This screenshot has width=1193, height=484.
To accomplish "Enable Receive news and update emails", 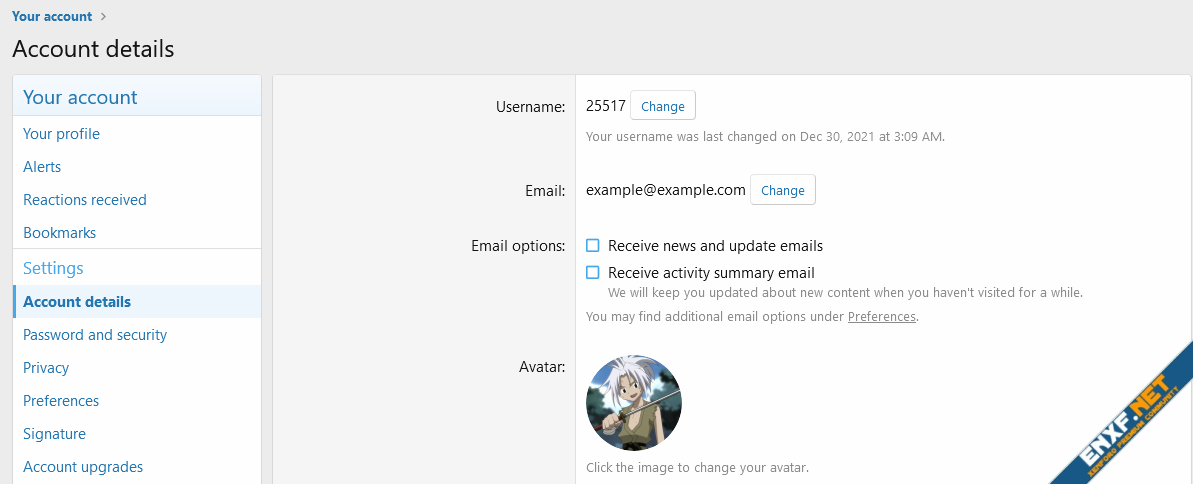I will pos(593,246).
